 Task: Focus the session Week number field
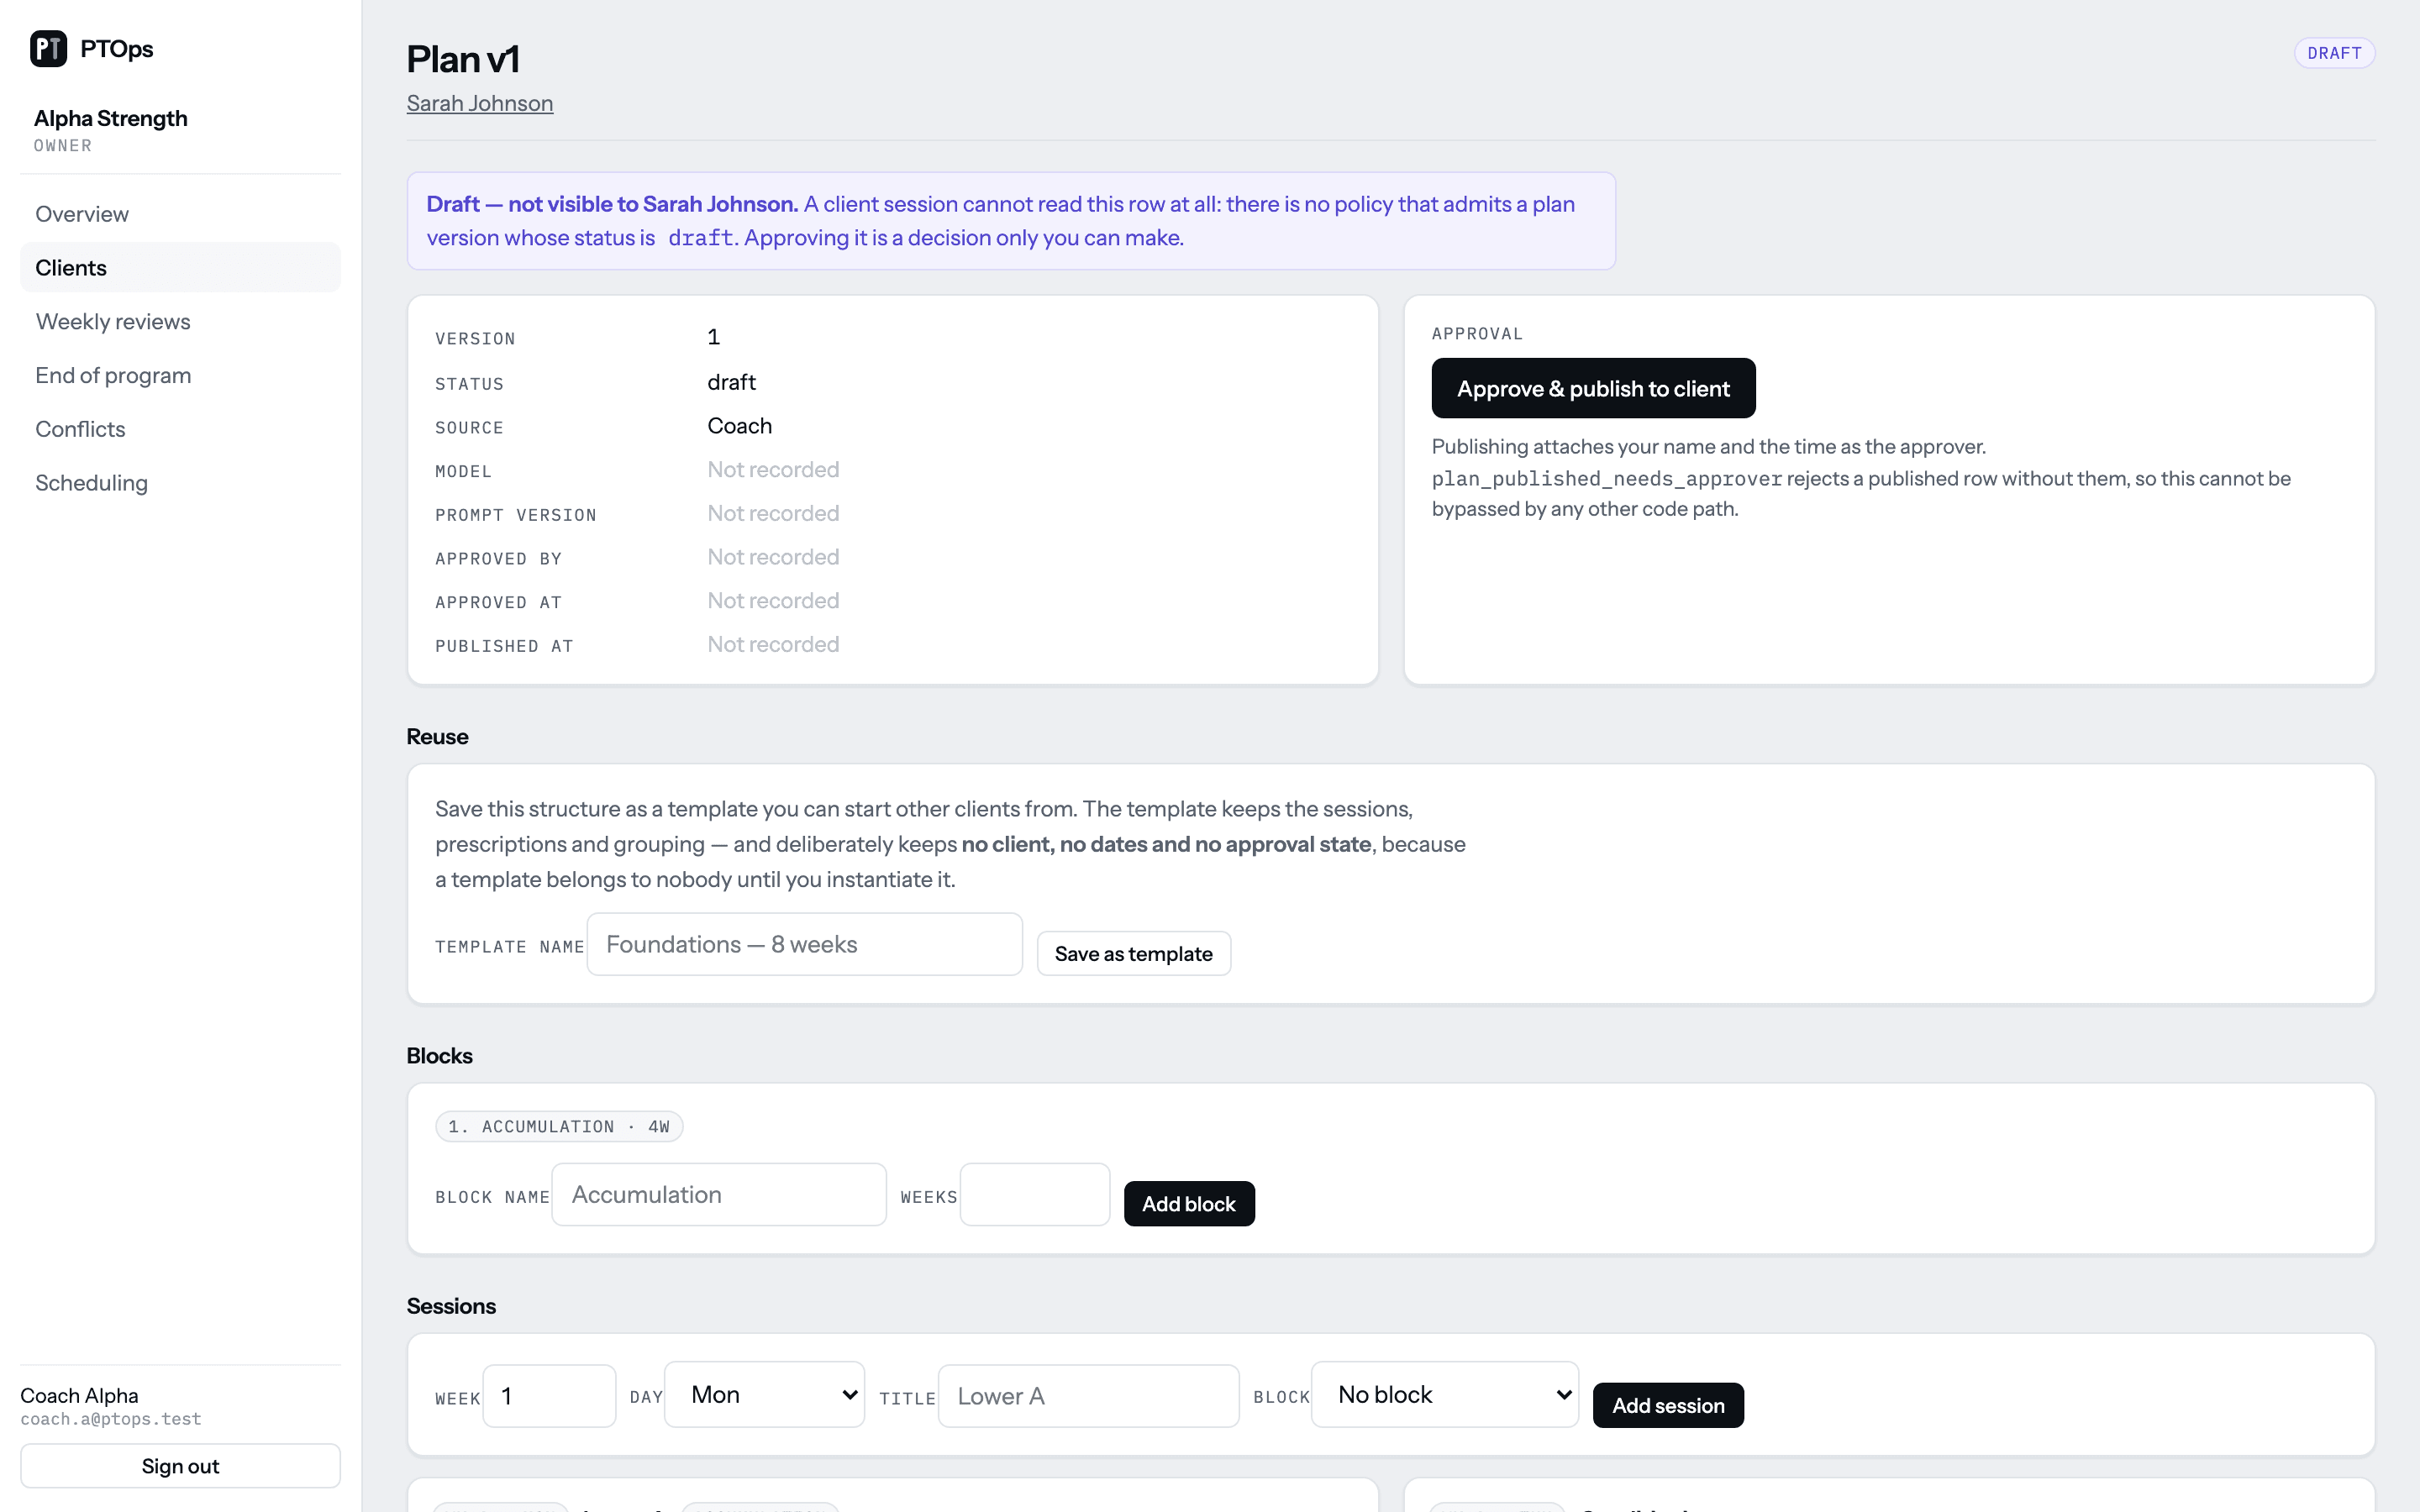click(x=549, y=1396)
